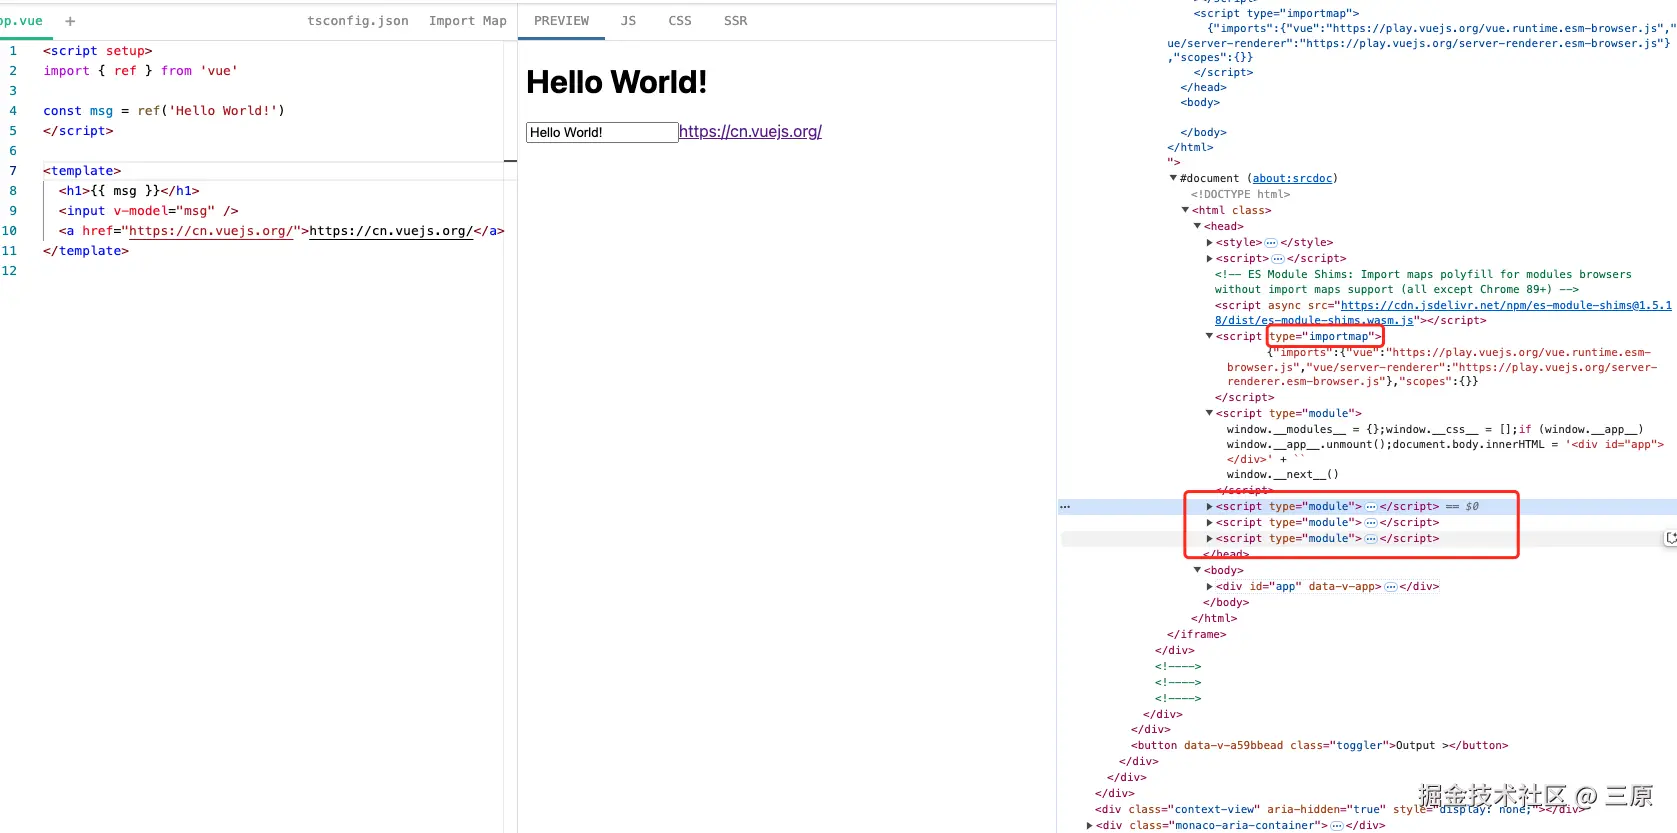This screenshot has height=833, width=1677.
Task: Expand the style element node
Action: (1210, 243)
